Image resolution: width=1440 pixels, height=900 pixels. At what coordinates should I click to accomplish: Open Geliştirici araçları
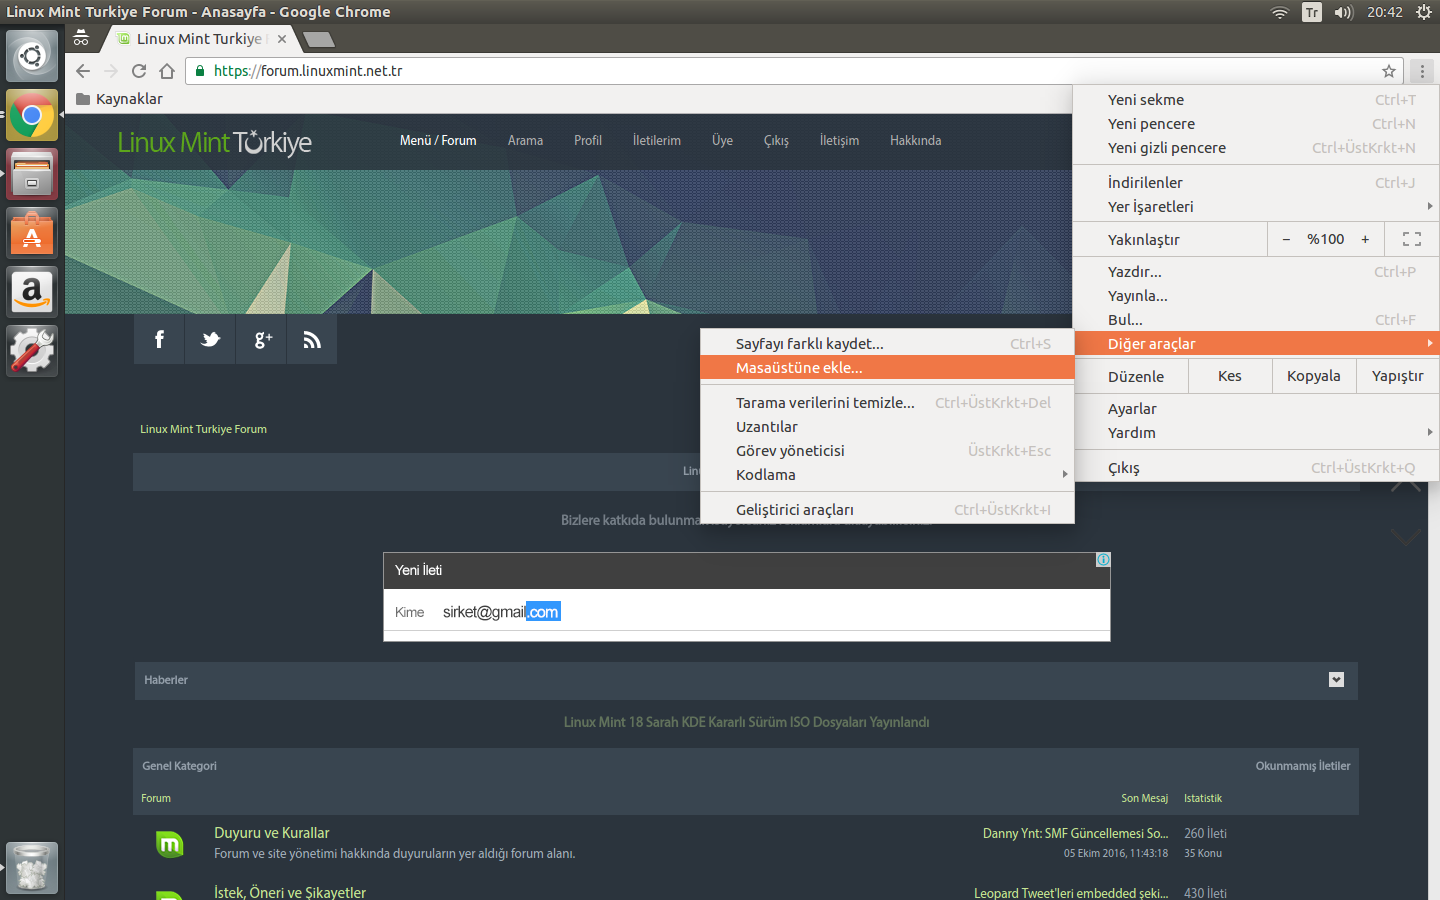coord(887,510)
